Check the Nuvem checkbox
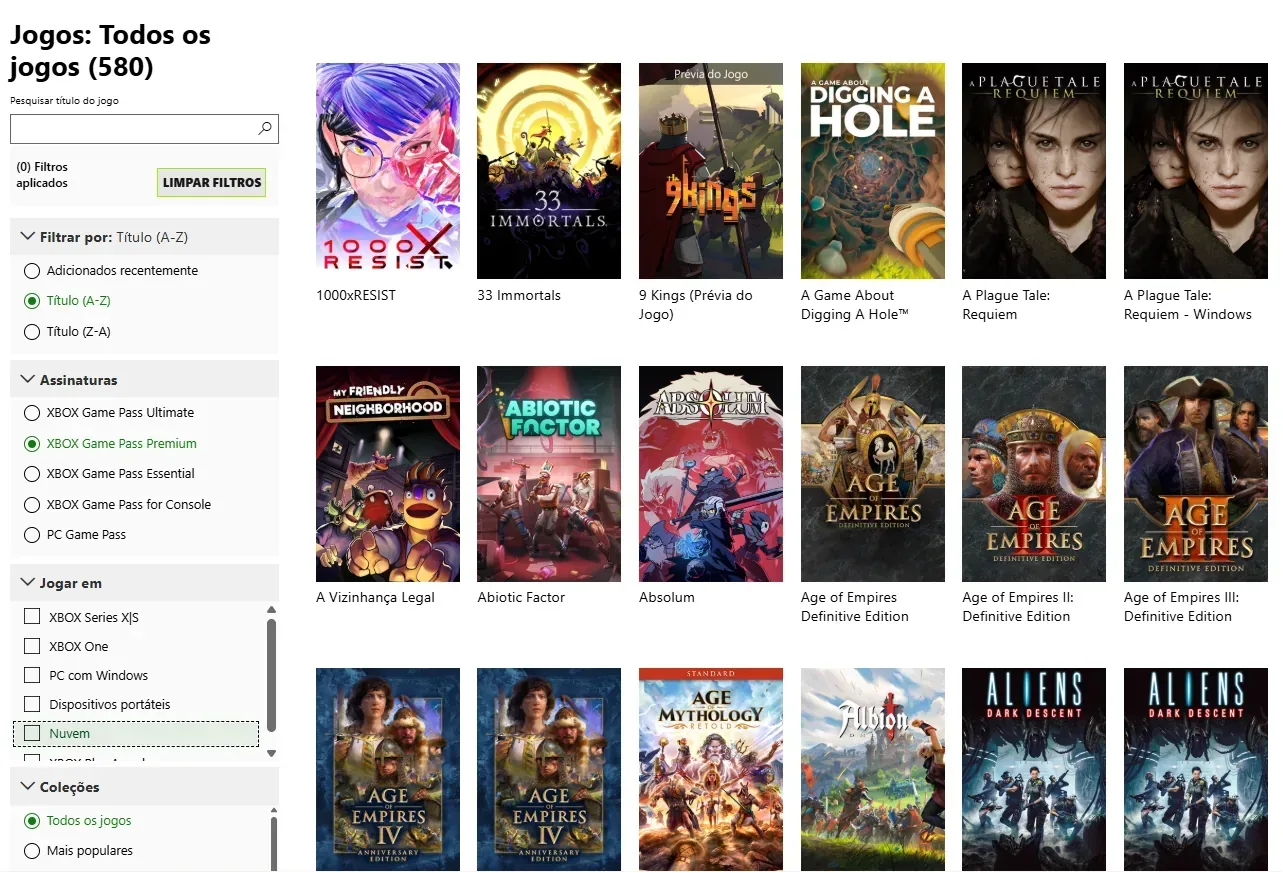 [x=32, y=733]
